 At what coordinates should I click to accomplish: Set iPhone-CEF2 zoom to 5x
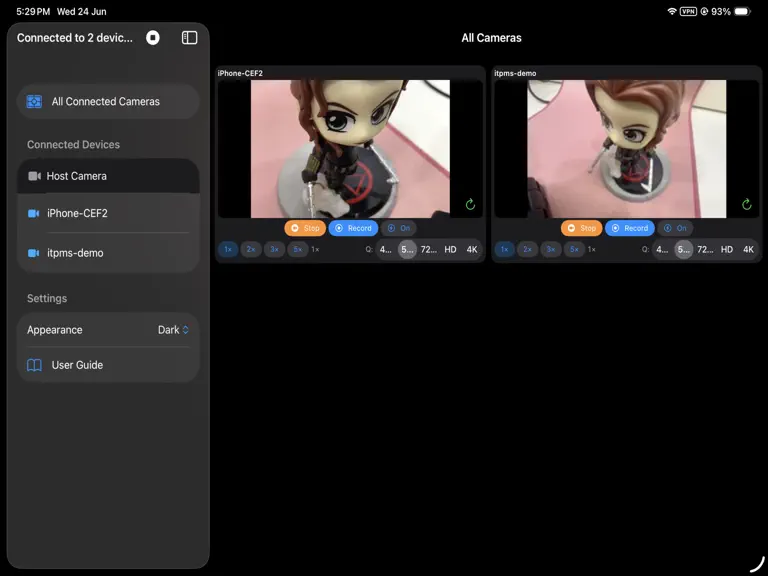pyautogui.click(x=297, y=249)
